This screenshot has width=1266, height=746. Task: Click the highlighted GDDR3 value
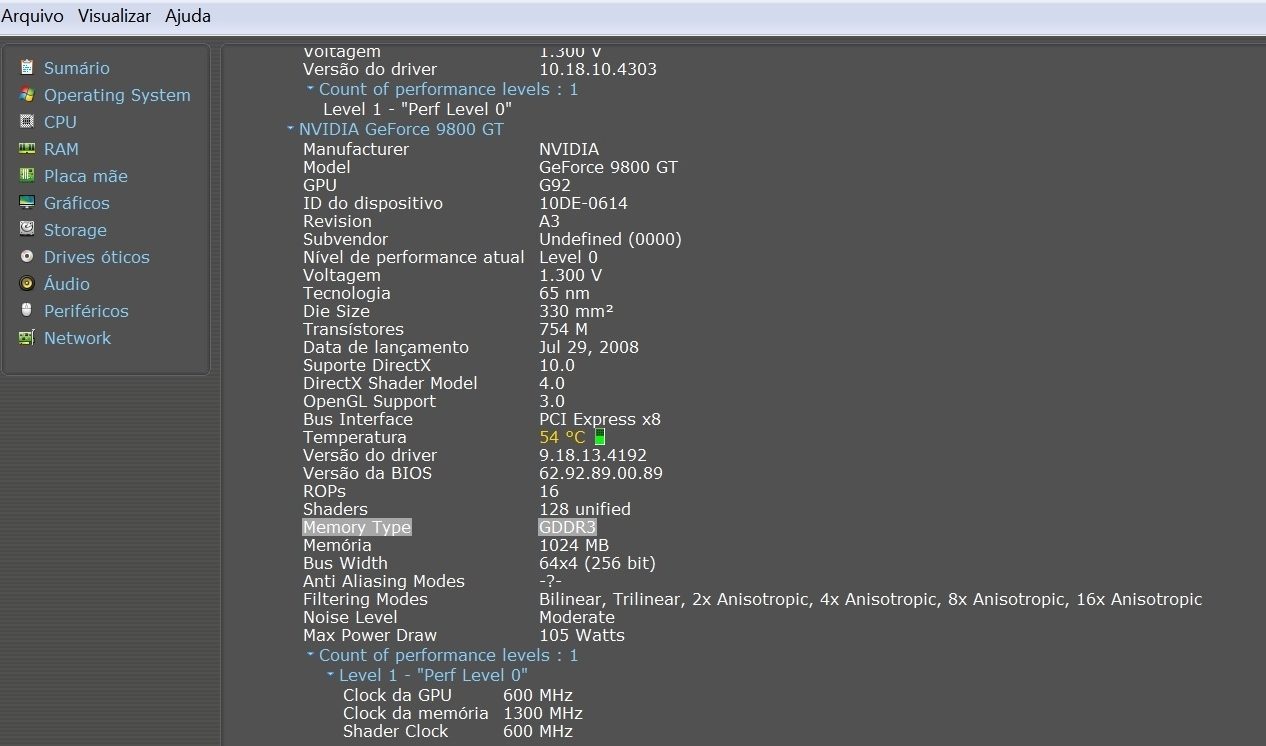(568, 527)
